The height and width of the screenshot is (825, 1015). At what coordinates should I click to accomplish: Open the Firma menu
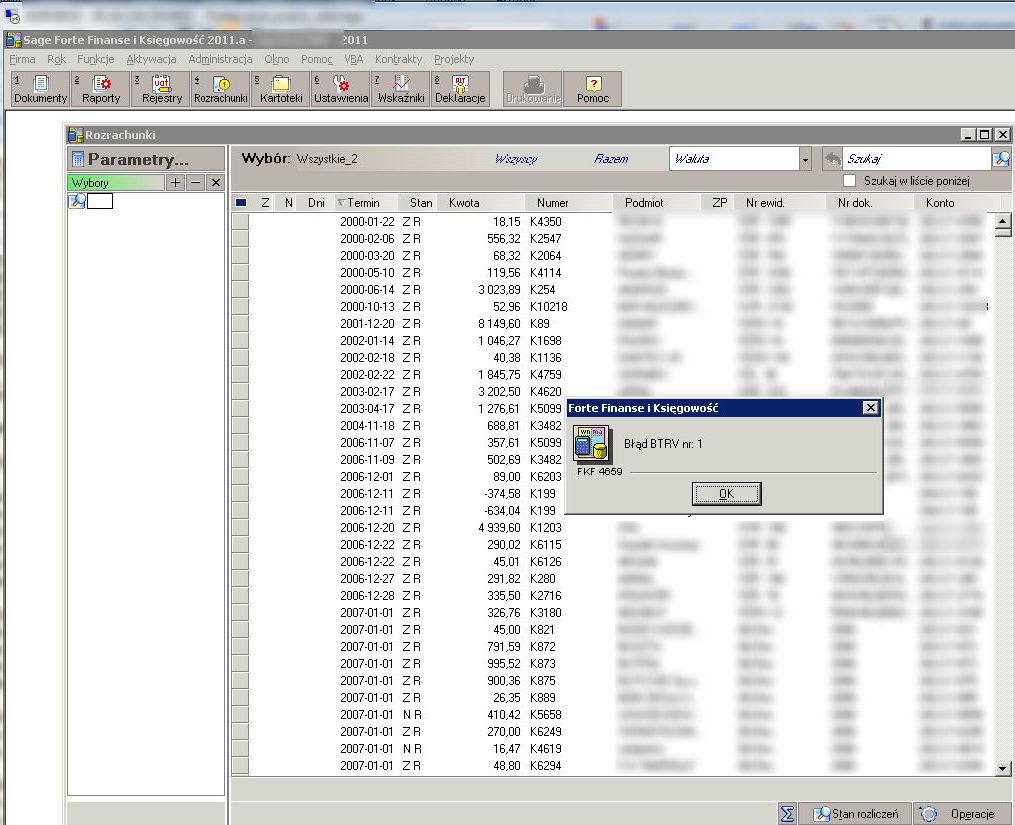[x=22, y=59]
